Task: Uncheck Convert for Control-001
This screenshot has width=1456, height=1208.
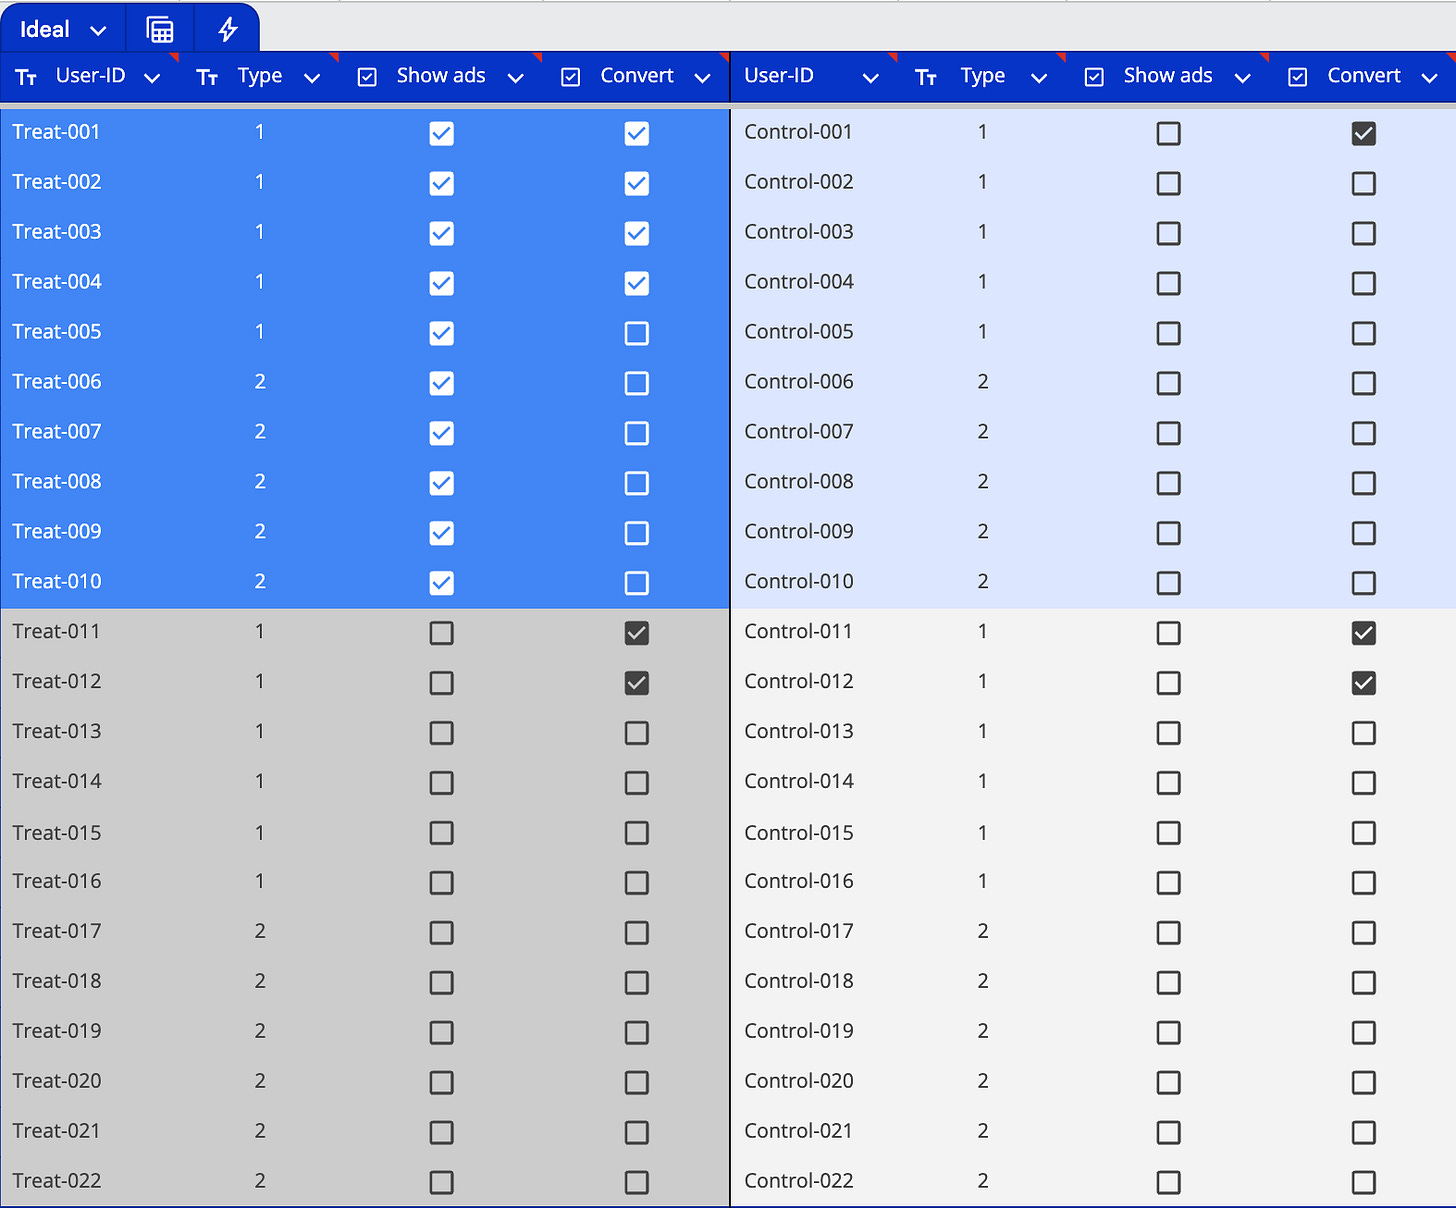Action: (1364, 133)
